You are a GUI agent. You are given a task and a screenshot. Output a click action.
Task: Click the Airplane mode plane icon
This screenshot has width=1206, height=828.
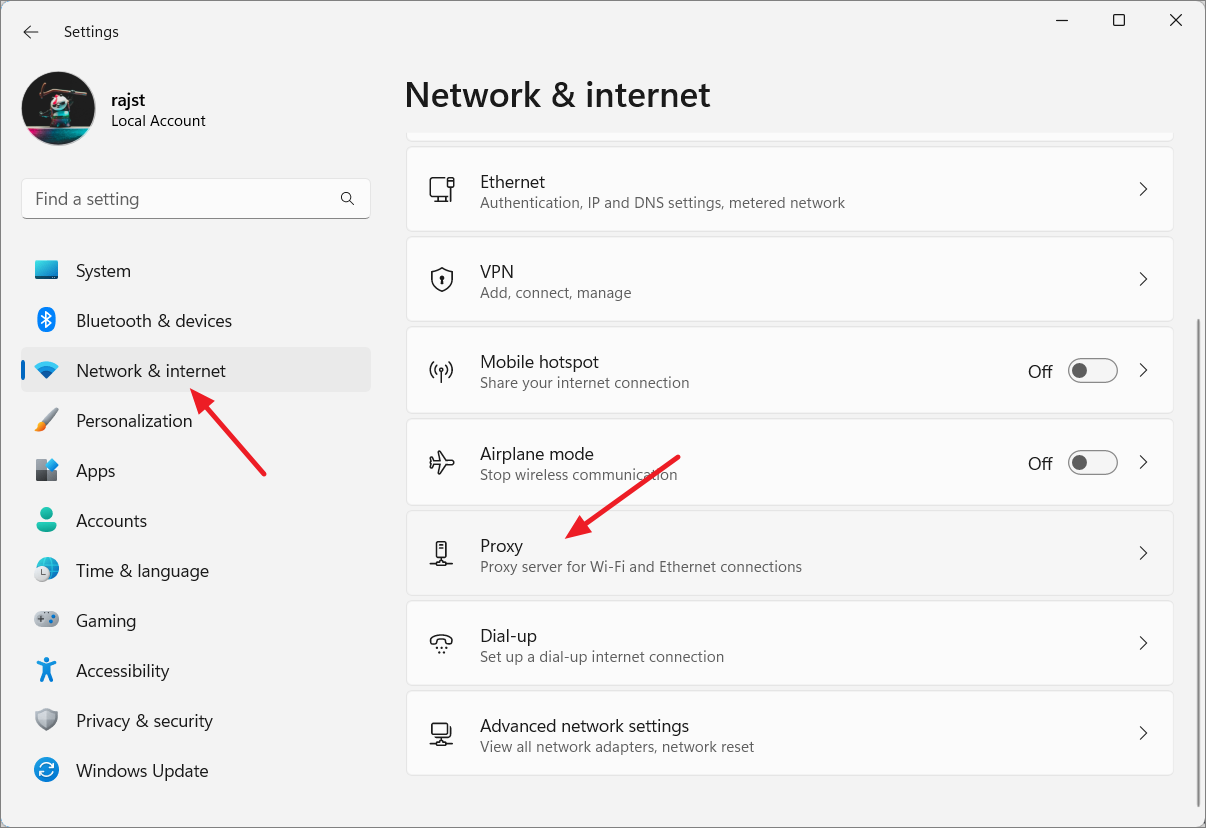[442, 463]
